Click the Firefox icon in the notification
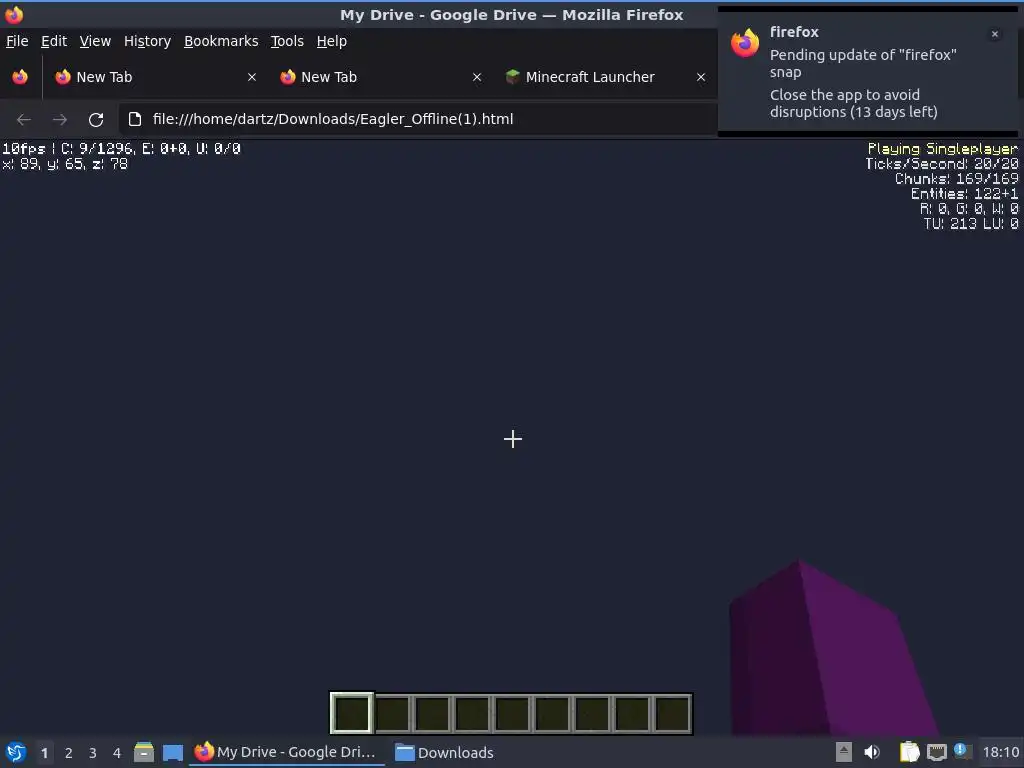The height and width of the screenshot is (768, 1024). [x=745, y=43]
